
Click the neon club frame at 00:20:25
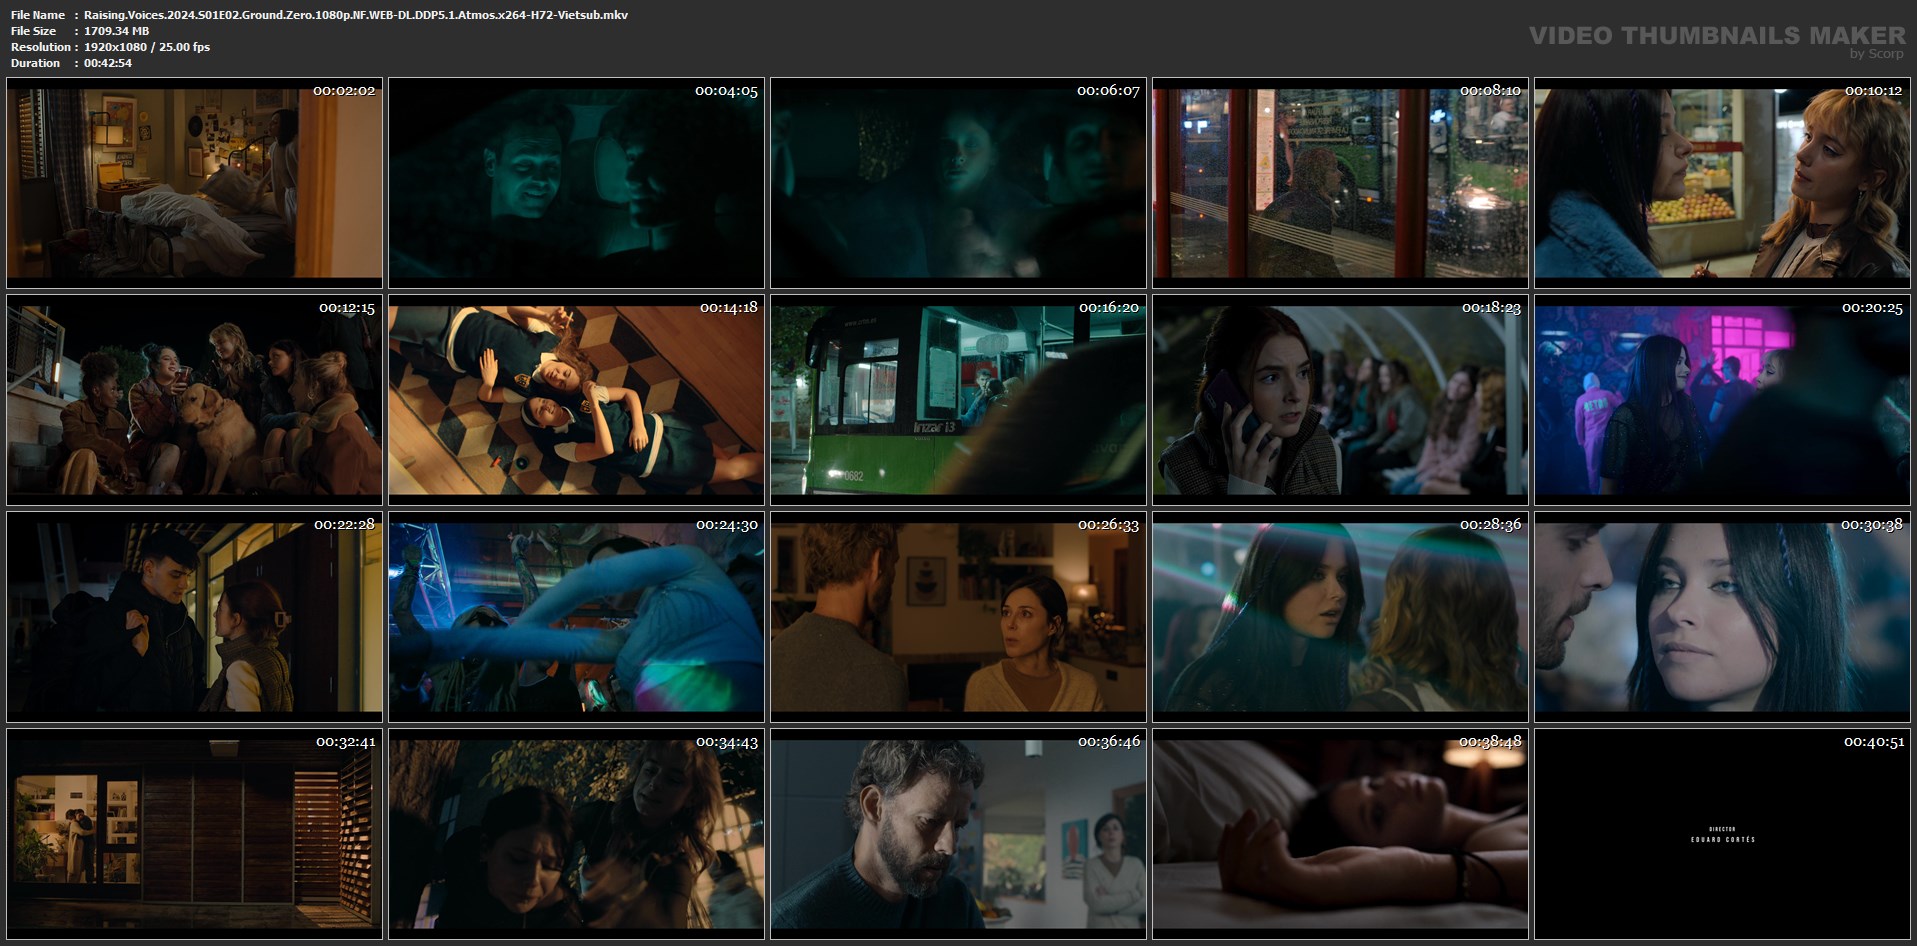(1722, 400)
